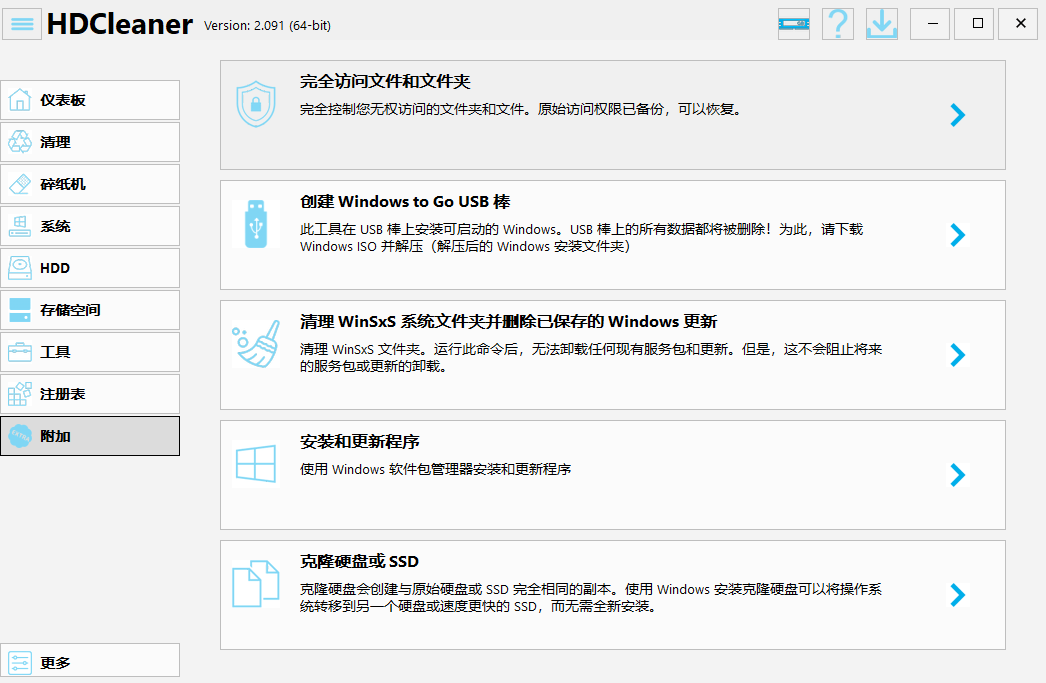Image resolution: width=1046 pixels, height=683 pixels.
Task: Click the sliders icon beside 更多
Action: (20, 663)
